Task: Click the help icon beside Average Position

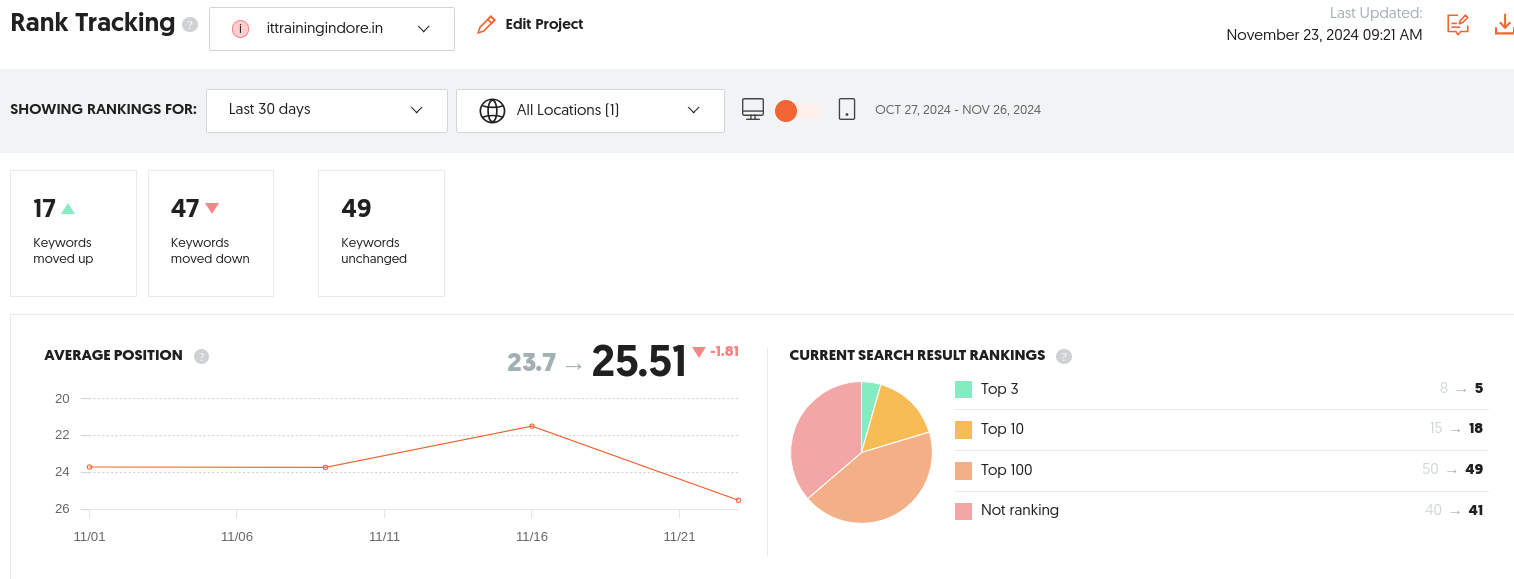Action: (201, 356)
